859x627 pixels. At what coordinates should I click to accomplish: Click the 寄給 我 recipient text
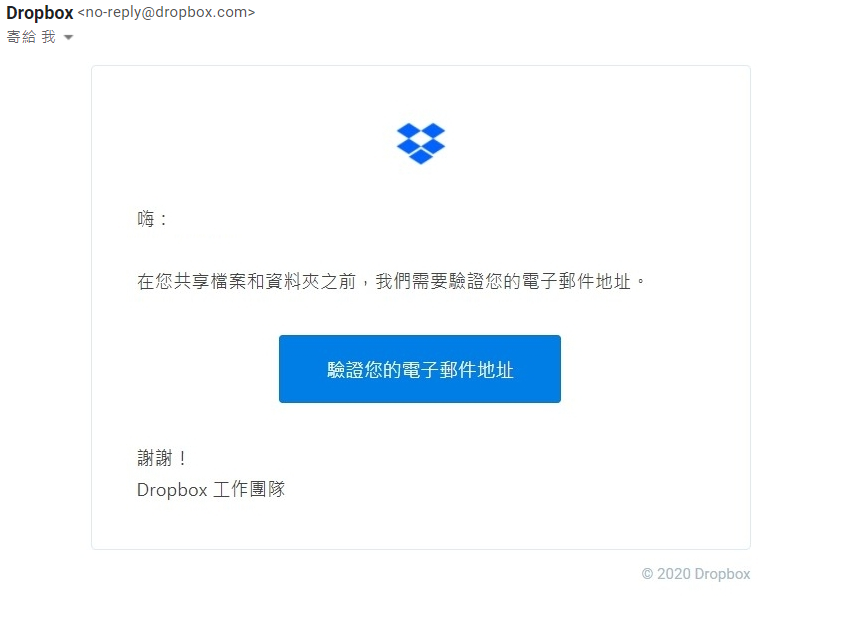[x=31, y=37]
